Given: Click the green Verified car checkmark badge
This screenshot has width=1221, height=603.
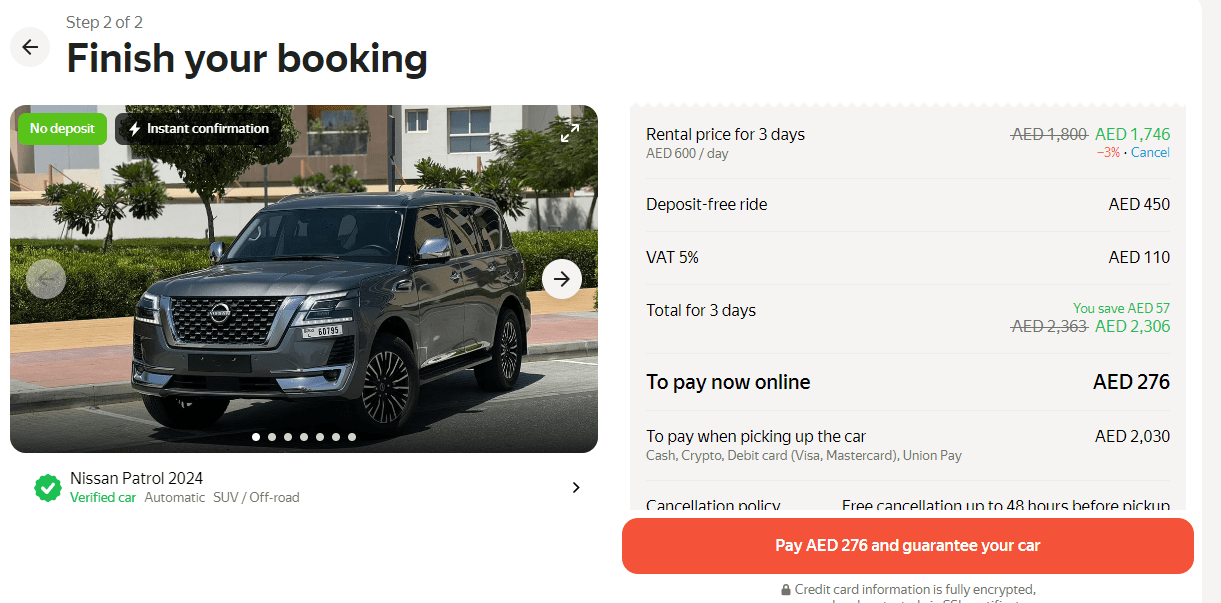Looking at the screenshot, I should click(47, 488).
